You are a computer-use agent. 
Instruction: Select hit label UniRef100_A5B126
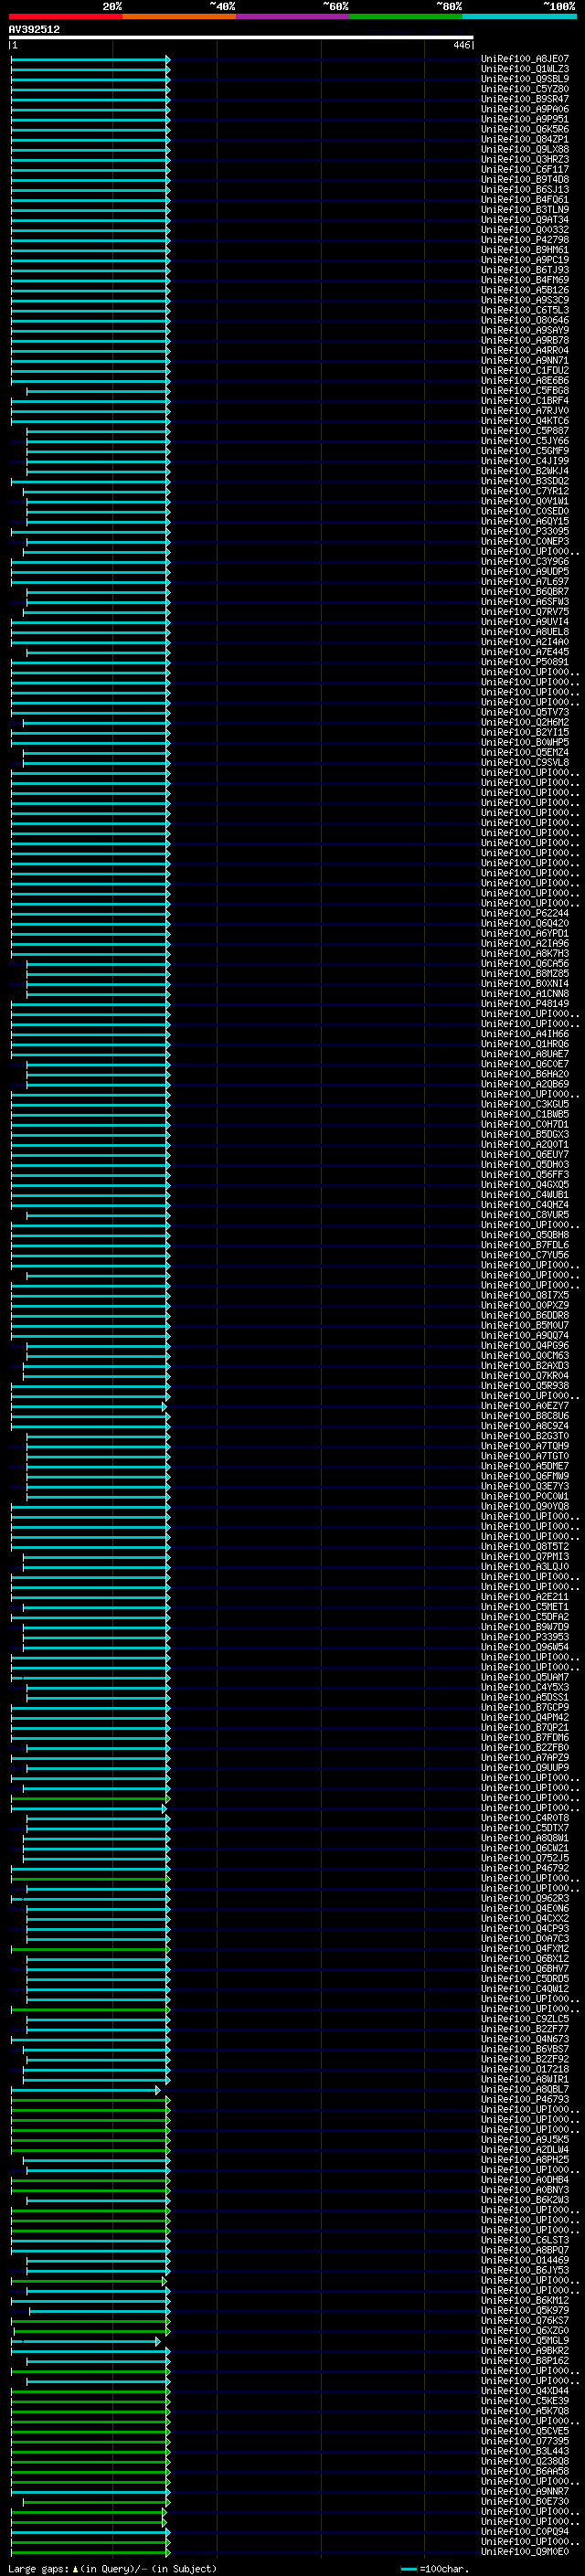(525, 290)
